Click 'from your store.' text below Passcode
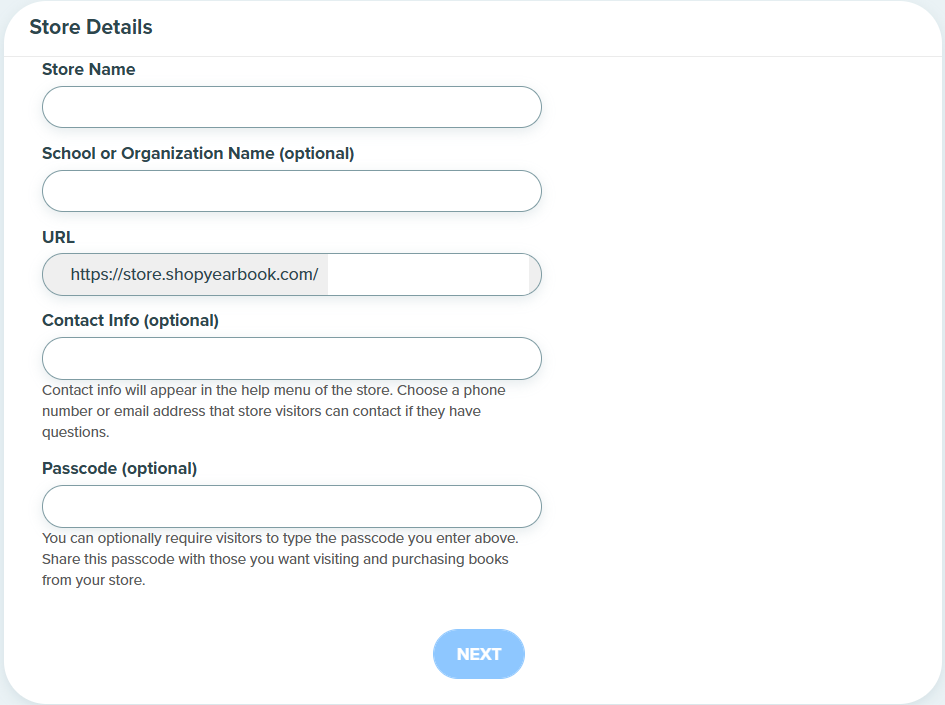Screen dimensions: 945x705 click(x=93, y=580)
